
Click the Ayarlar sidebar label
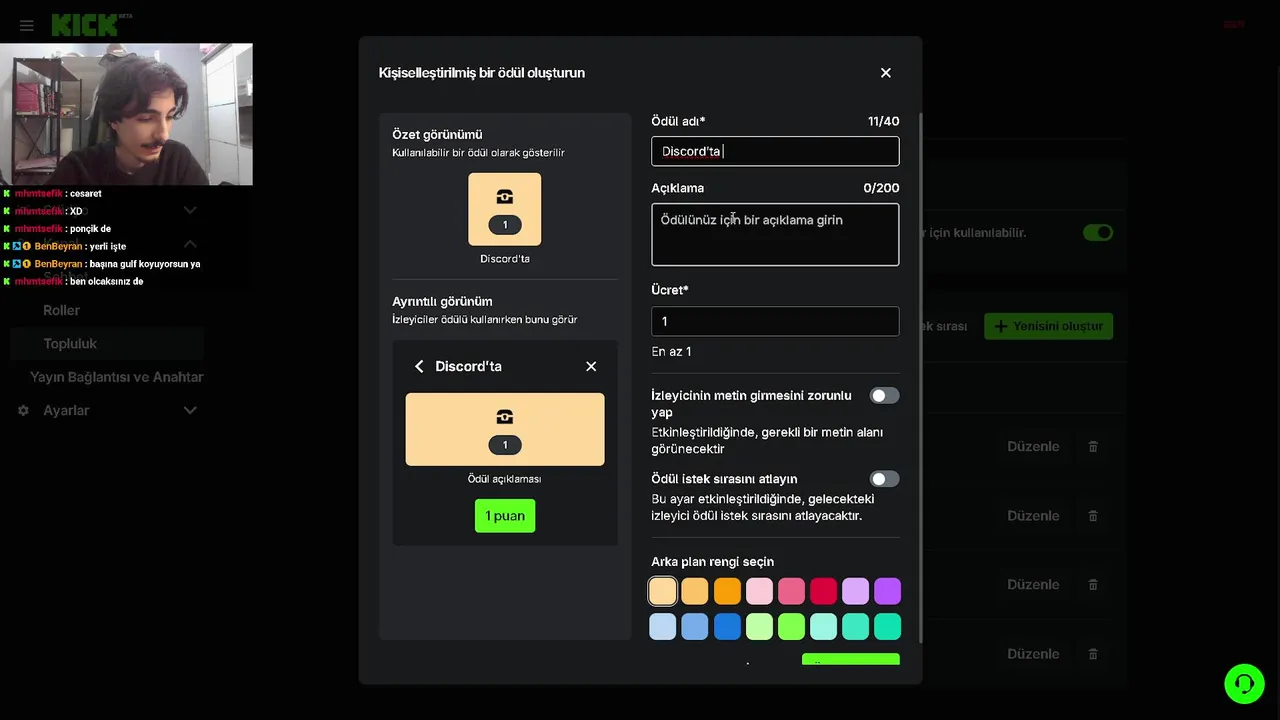click(x=66, y=410)
